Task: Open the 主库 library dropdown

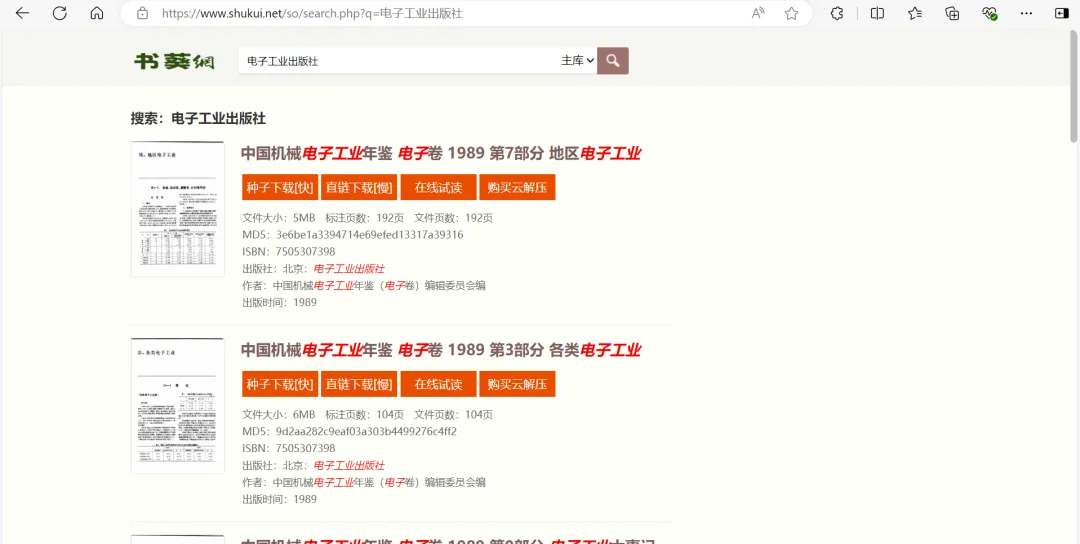Action: 577,61
